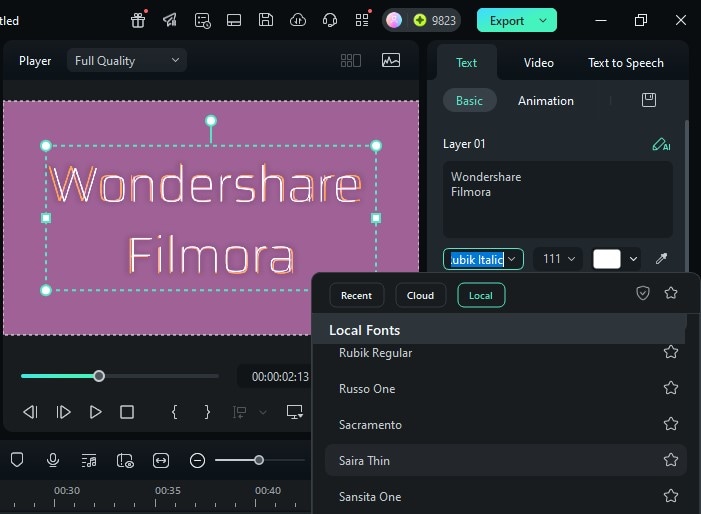The image size is (701, 514).
Task: Open the gift box rewards icon
Action: pyautogui.click(x=138, y=20)
